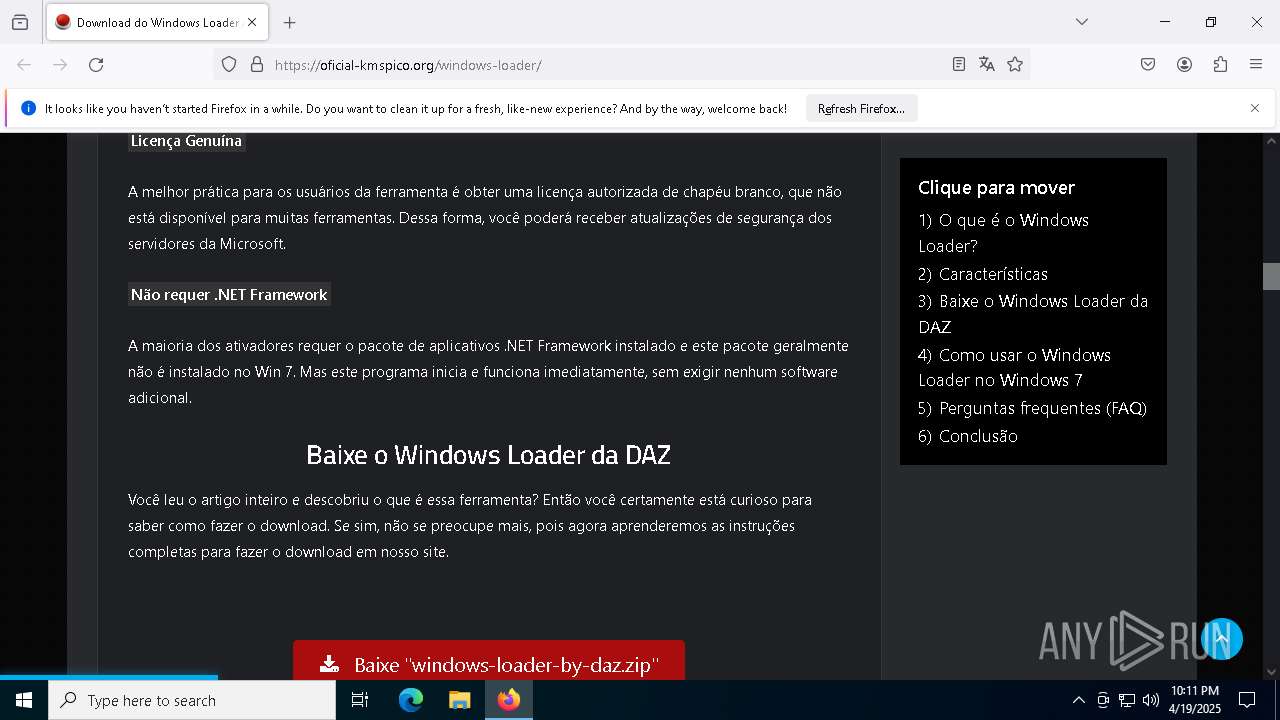The width and height of the screenshot is (1280, 720).
Task: Open network status tray icon
Action: 1127,700
